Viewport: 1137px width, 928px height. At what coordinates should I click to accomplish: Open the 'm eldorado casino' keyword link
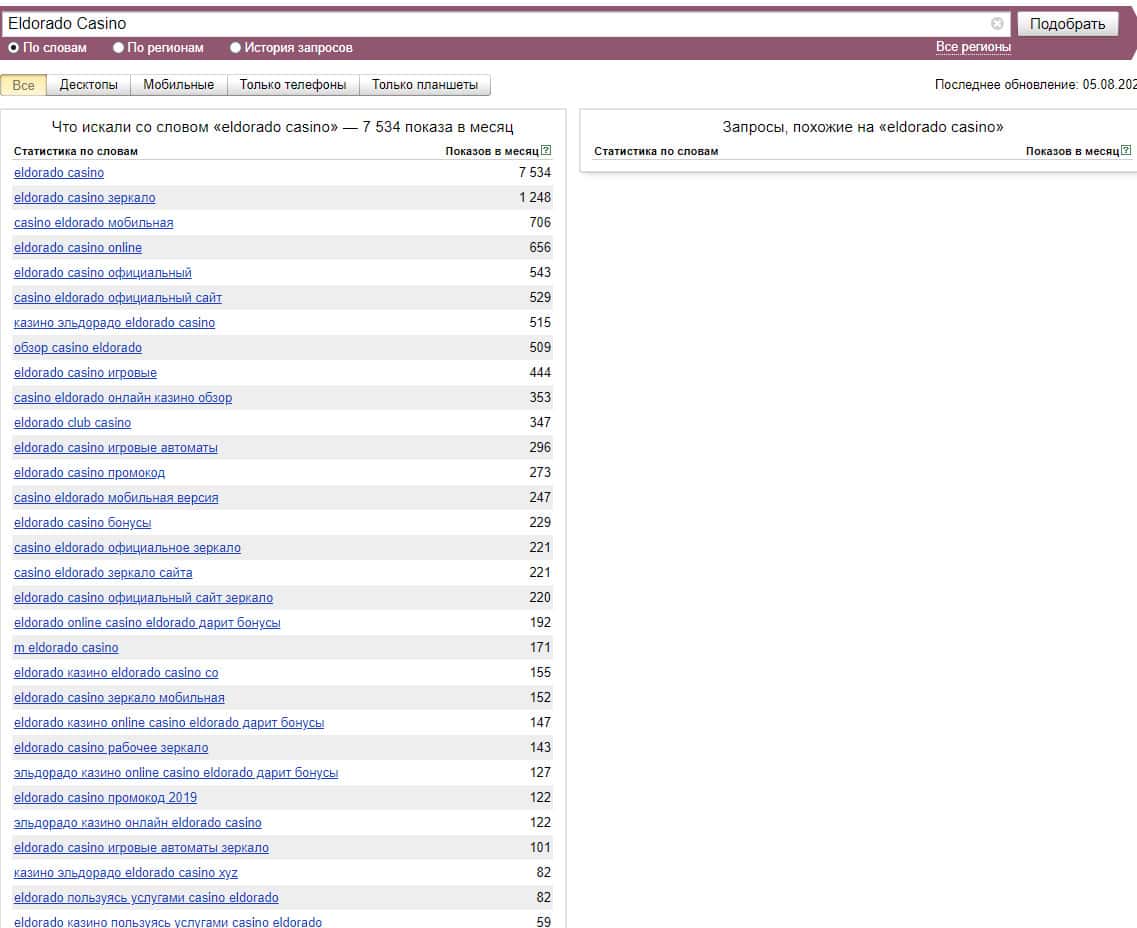coord(66,648)
